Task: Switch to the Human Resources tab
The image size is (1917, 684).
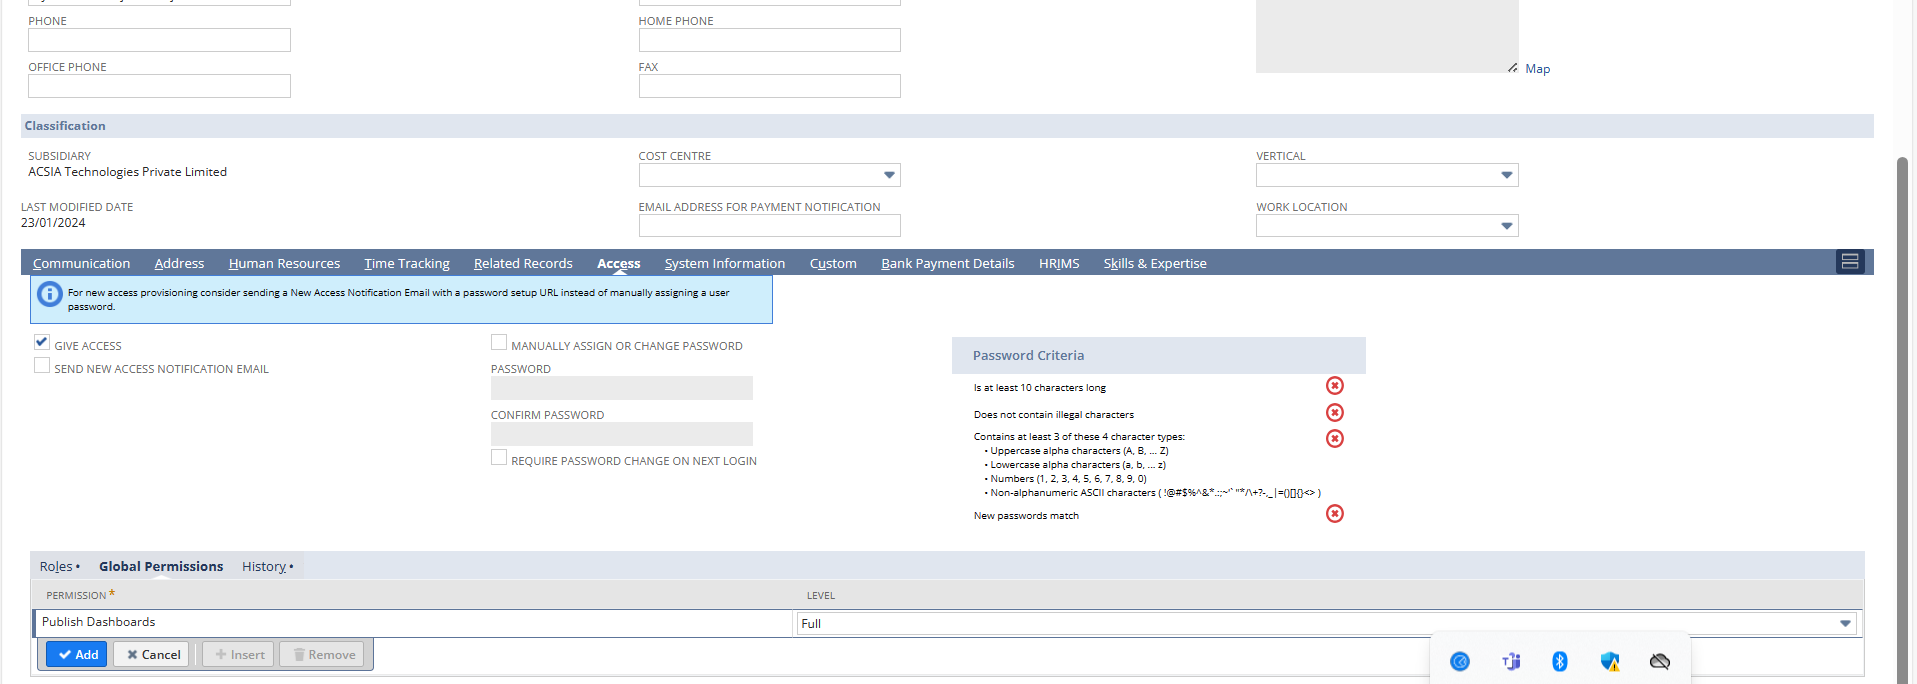Action: (x=284, y=264)
